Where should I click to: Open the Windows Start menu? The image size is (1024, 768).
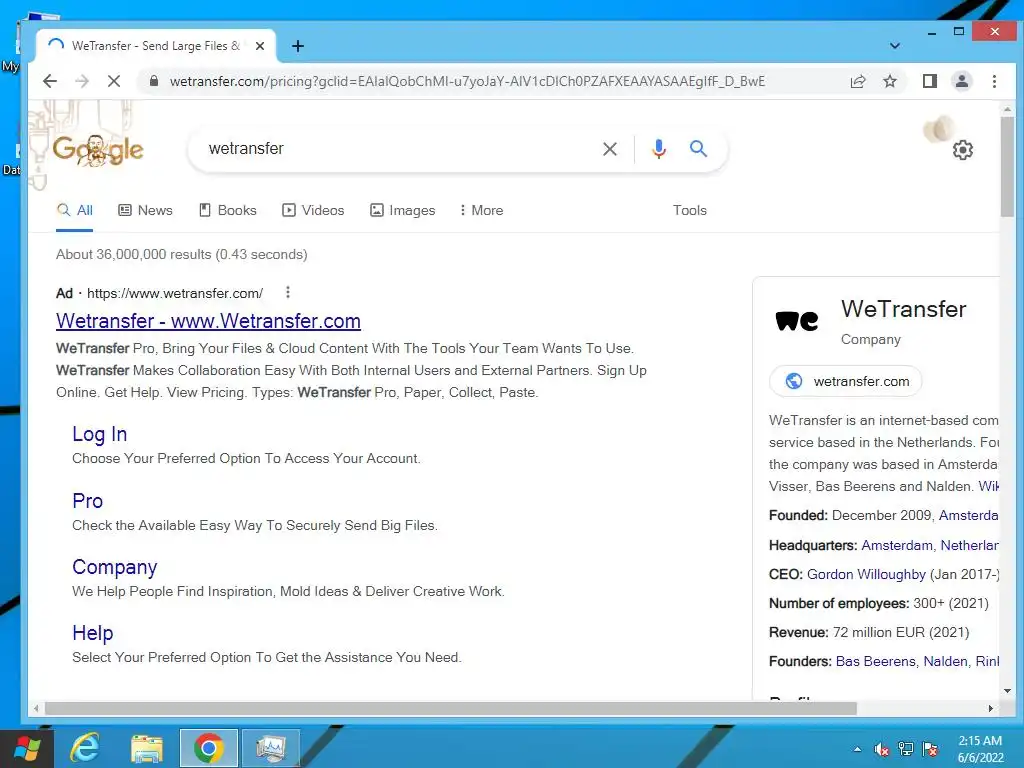coord(26,748)
